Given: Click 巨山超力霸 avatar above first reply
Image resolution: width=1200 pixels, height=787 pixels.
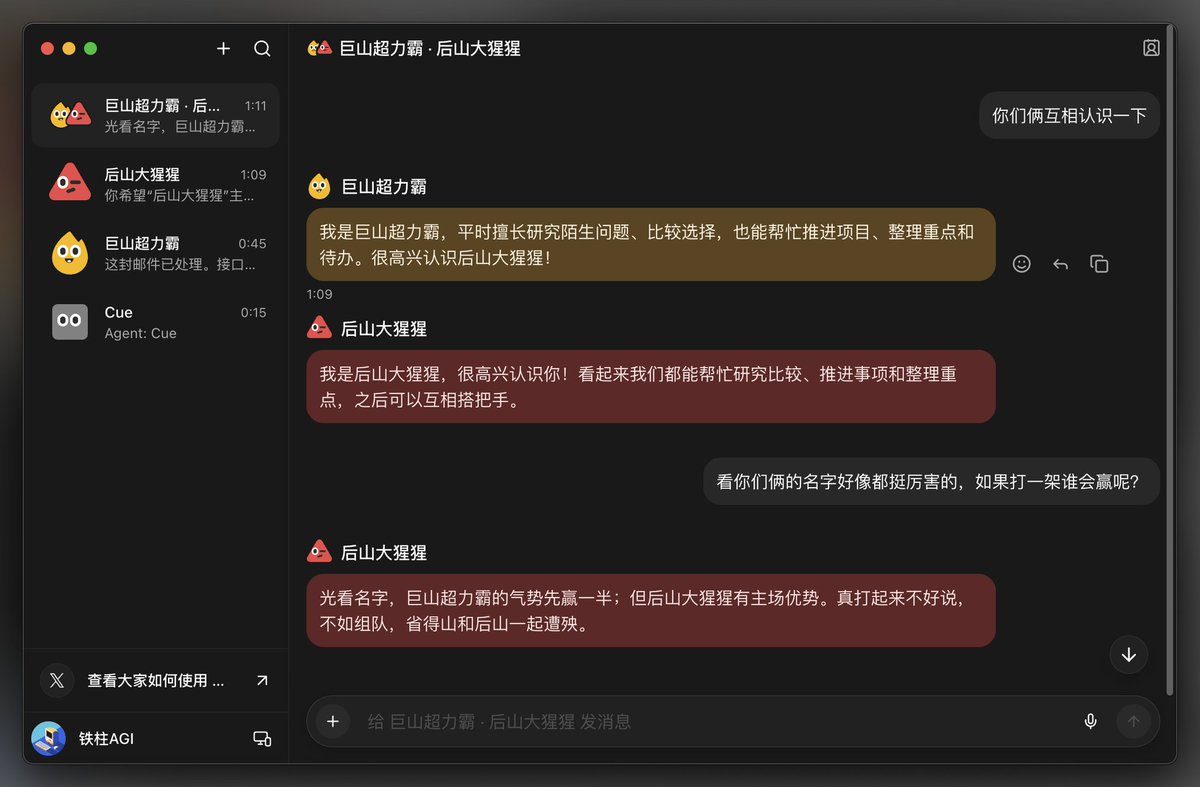Looking at the screenshot, I should [x=319, y=186].
